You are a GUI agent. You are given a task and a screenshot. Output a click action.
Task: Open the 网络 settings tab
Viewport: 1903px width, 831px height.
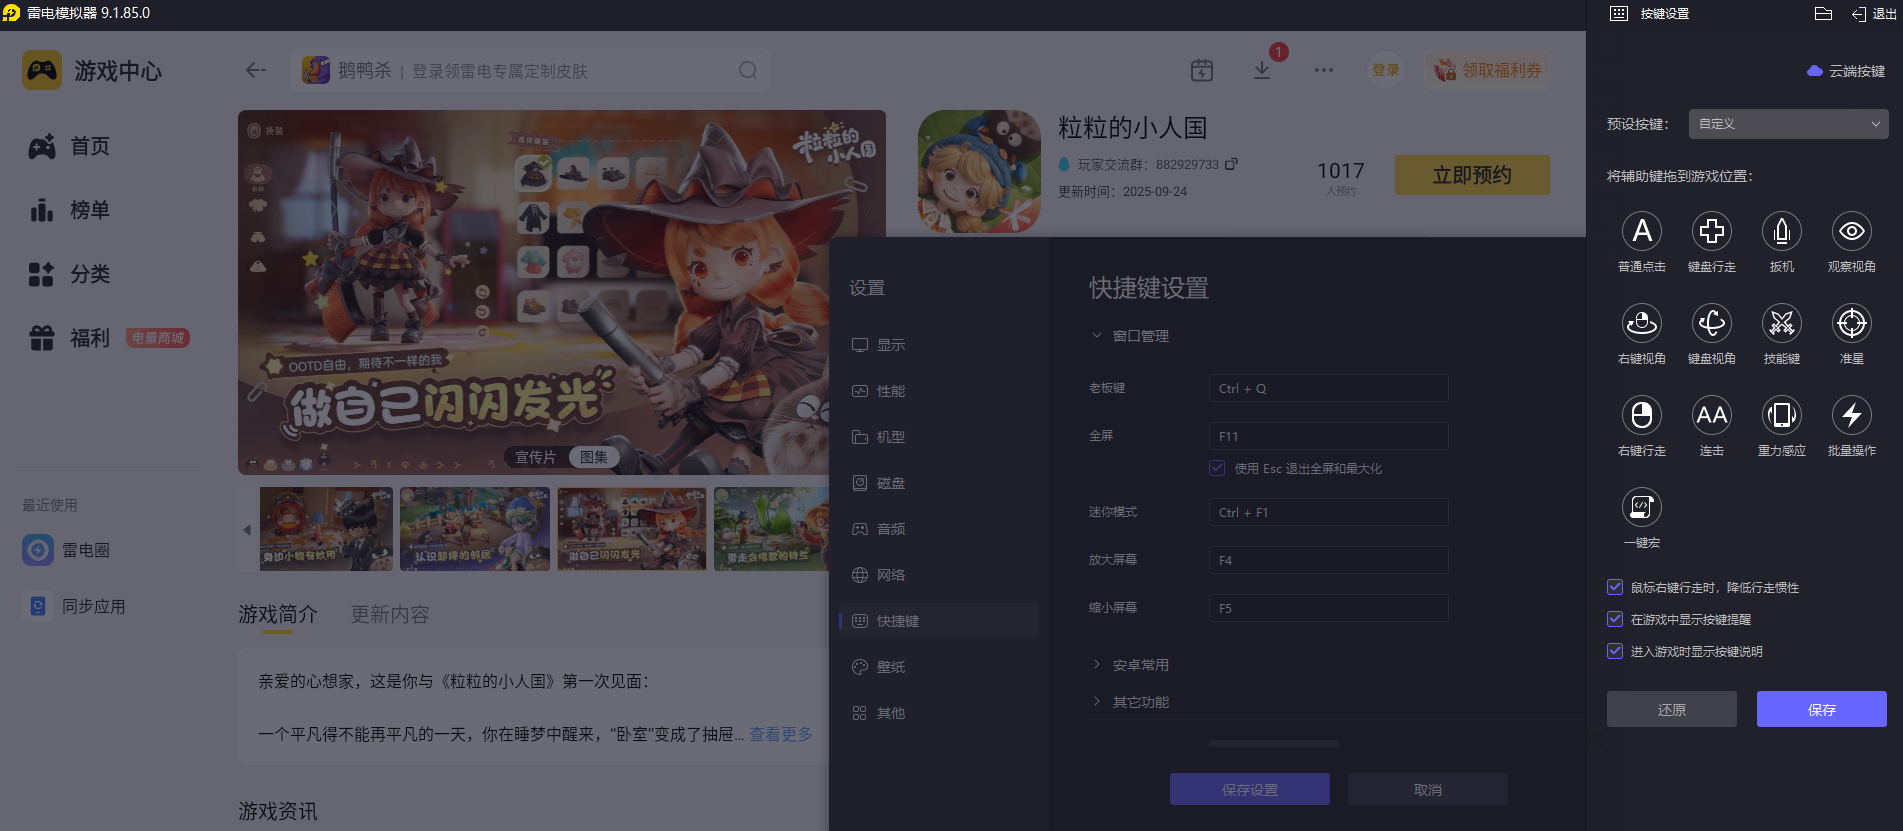click(939, 575)
